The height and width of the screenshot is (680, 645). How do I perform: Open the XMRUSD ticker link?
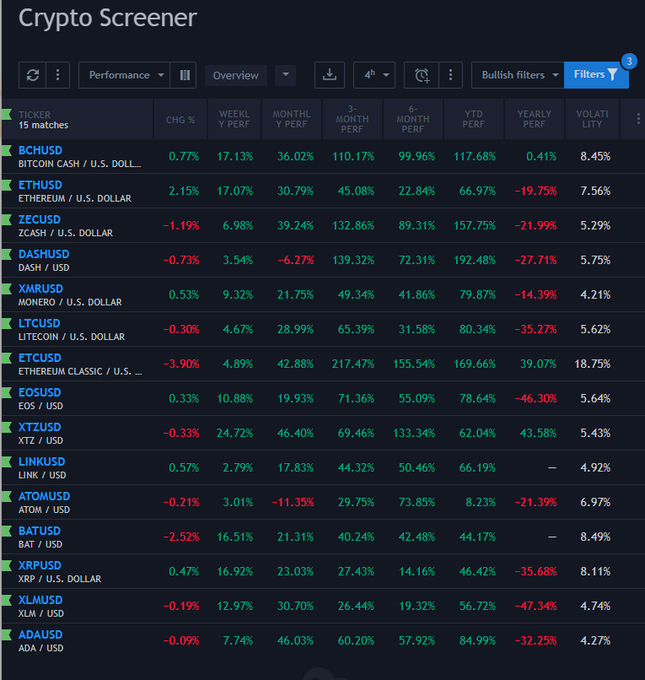pos(41,289)
